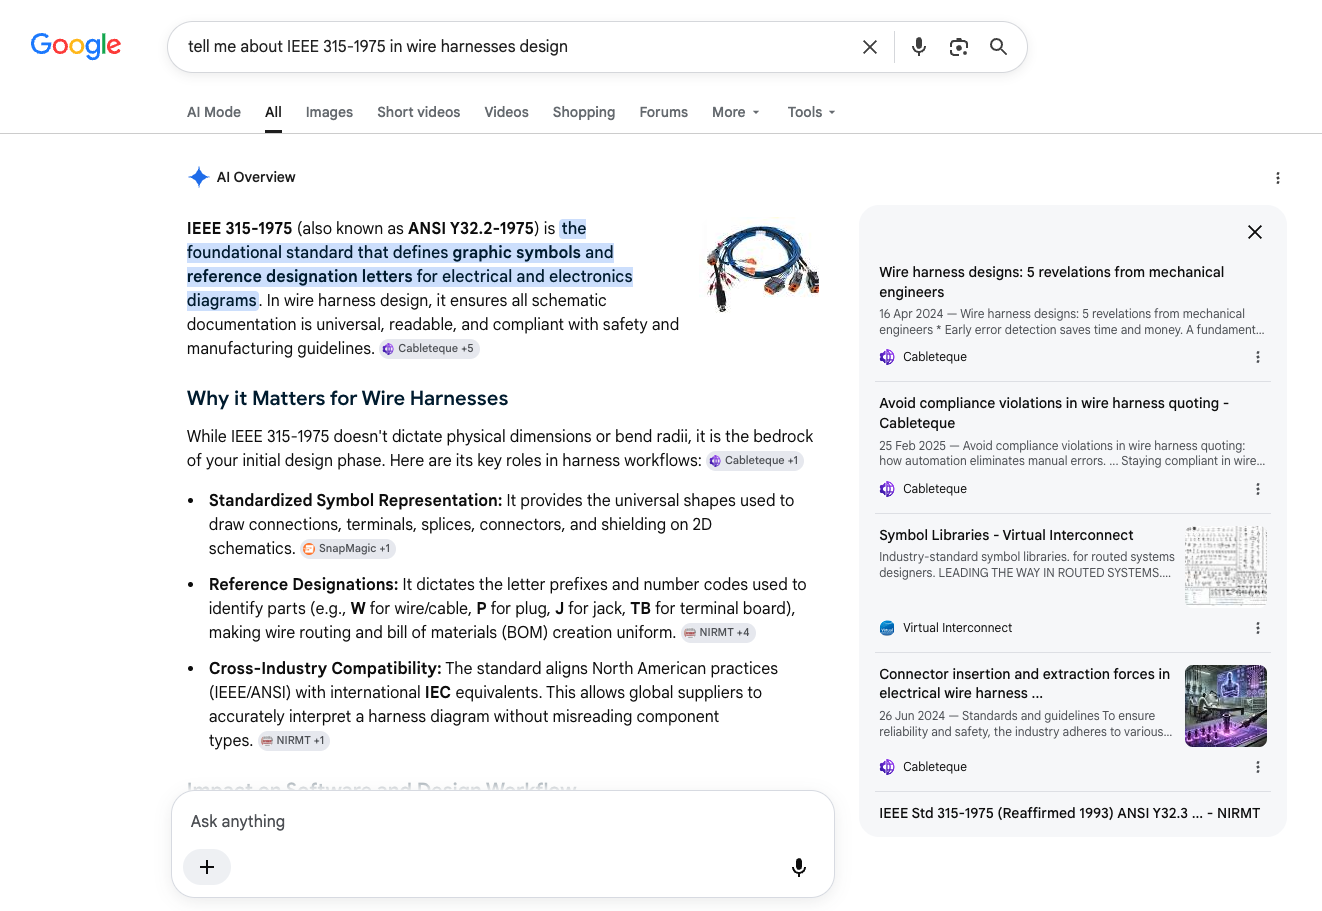Open the IEEE Std 315-1975 NIRMT link

pos(1069,813)
